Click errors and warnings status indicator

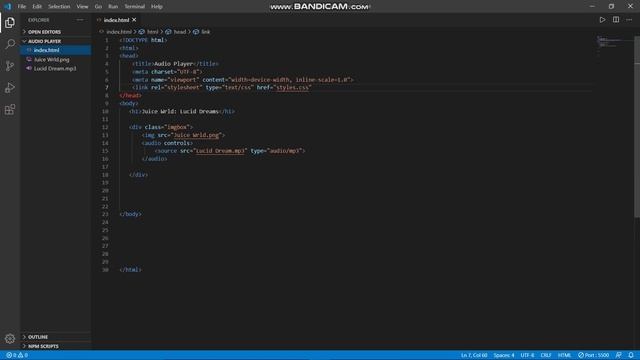coord(17,355)
